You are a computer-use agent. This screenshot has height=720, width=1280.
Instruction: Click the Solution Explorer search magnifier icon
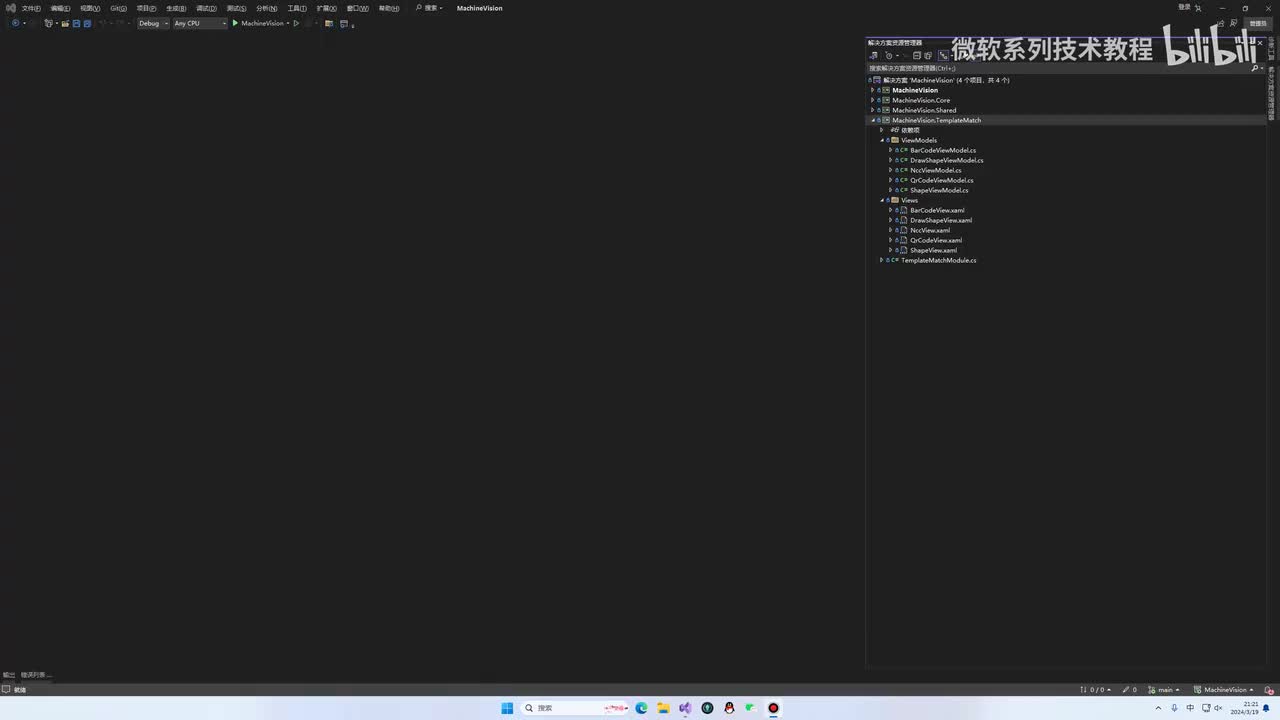[1255, 68]
